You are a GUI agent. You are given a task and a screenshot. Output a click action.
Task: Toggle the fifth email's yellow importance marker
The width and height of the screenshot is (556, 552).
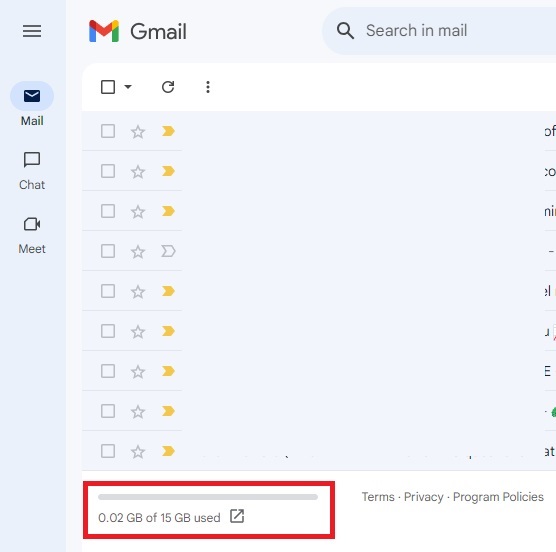point(168,291)
